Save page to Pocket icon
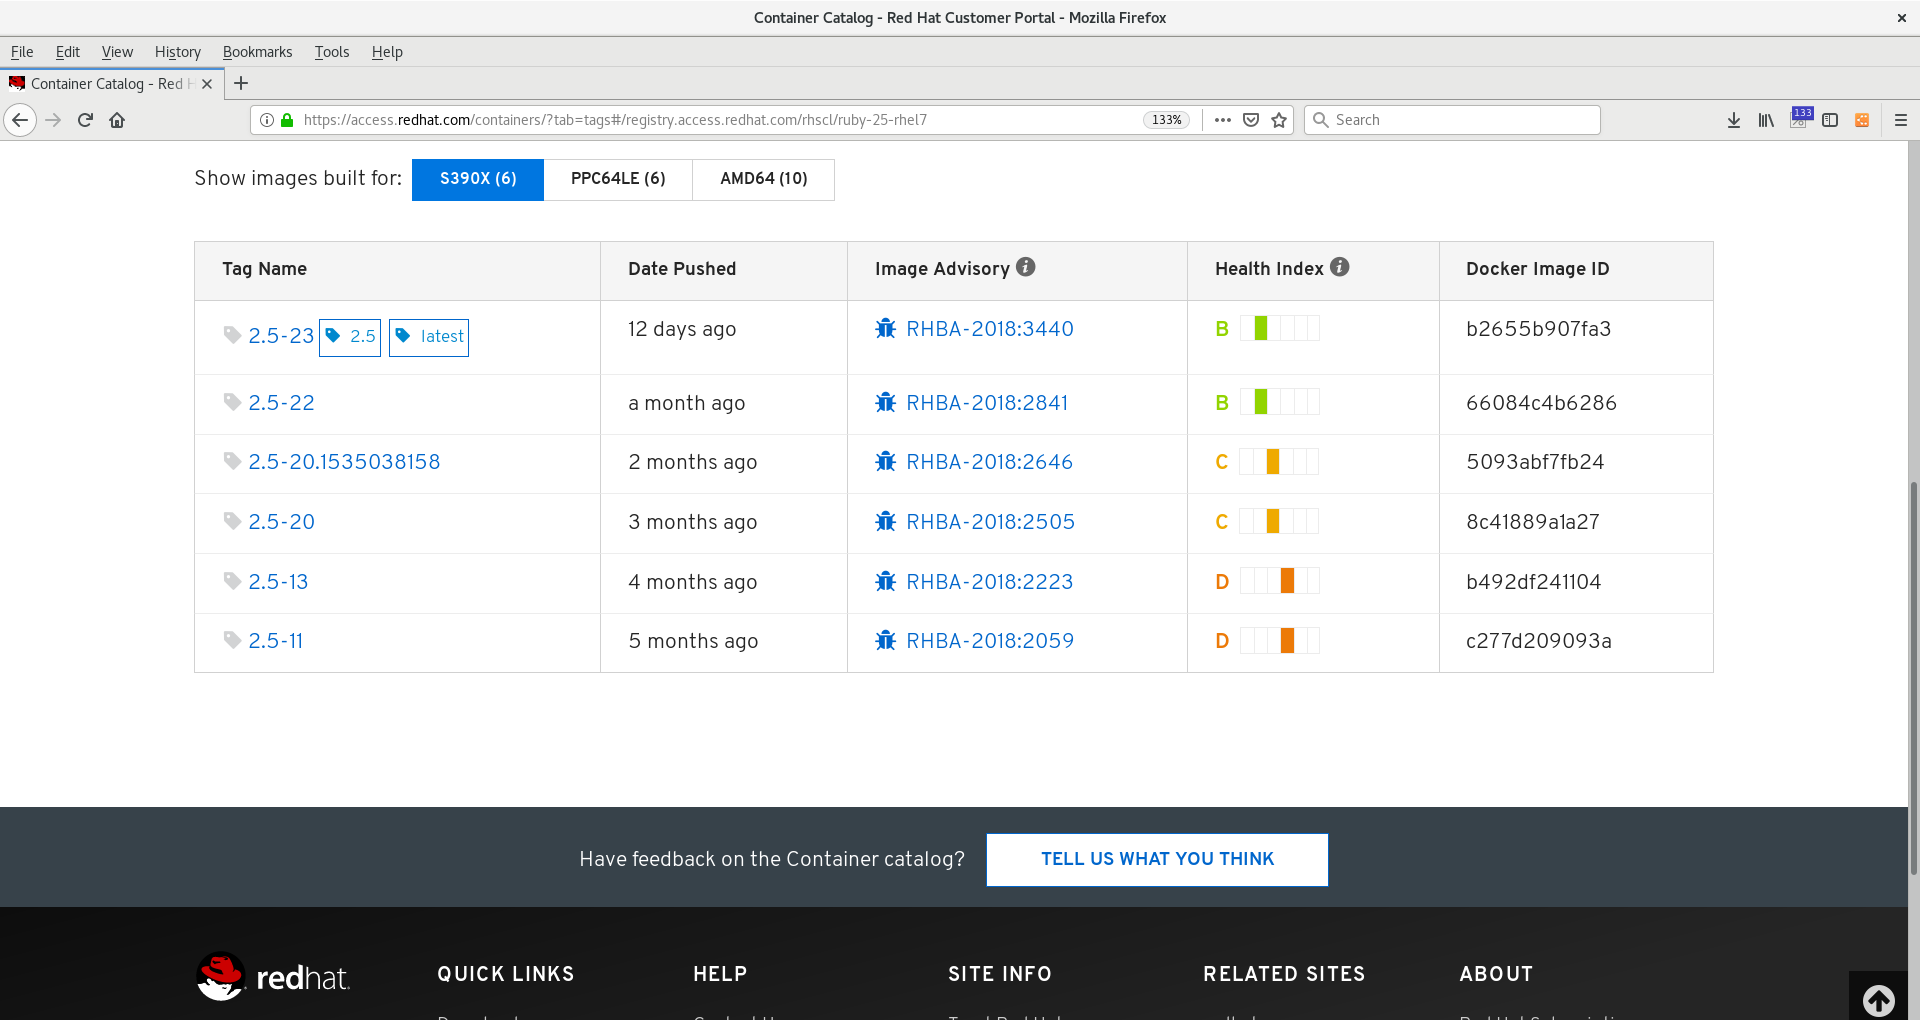 [x=1250, y=120]
